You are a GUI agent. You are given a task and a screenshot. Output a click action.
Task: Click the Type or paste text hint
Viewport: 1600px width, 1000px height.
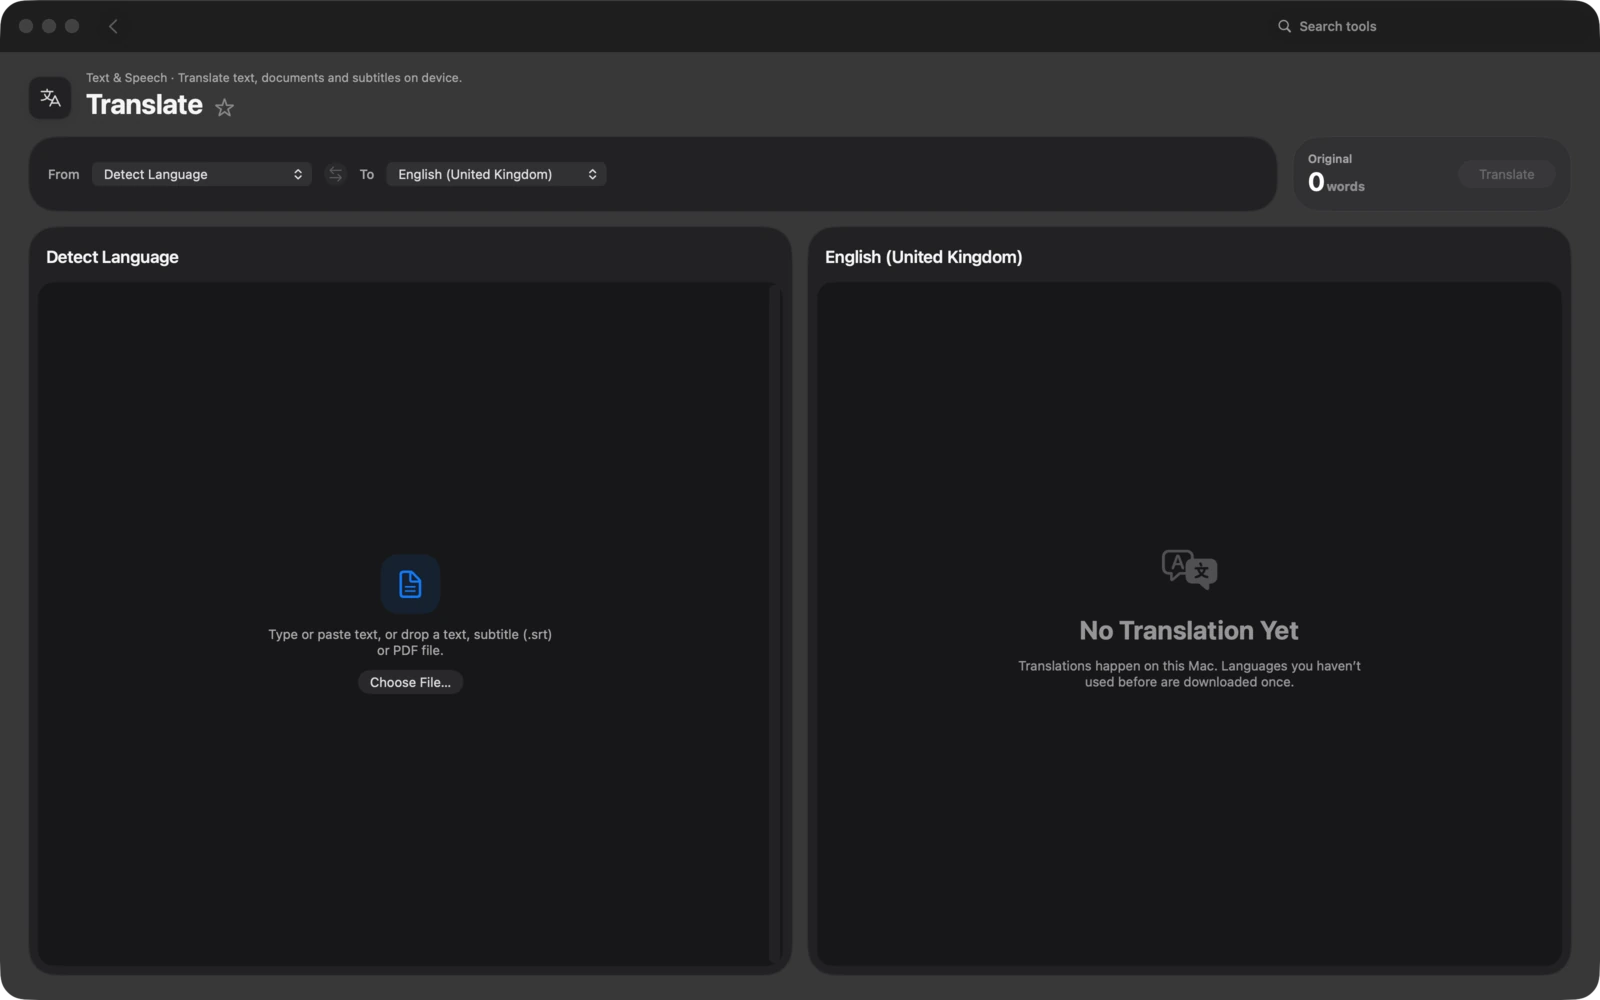click(x=410, y=642)
